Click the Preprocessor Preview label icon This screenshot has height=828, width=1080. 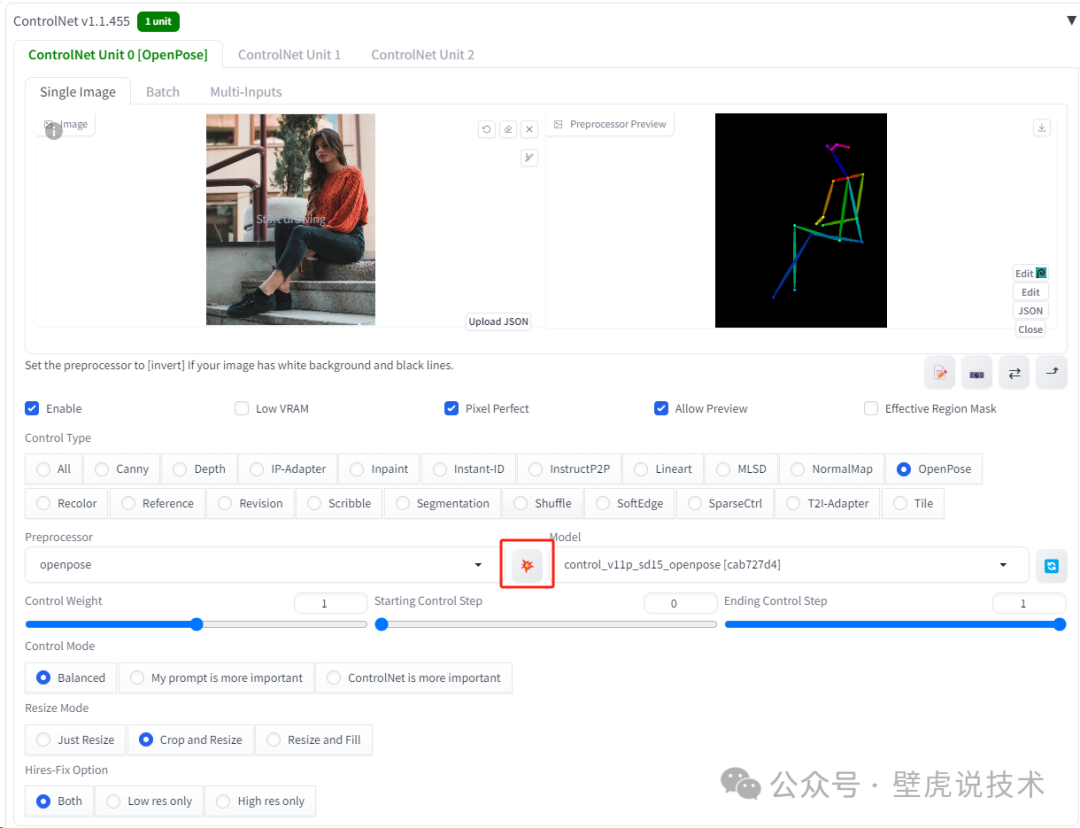coord(558,125)
